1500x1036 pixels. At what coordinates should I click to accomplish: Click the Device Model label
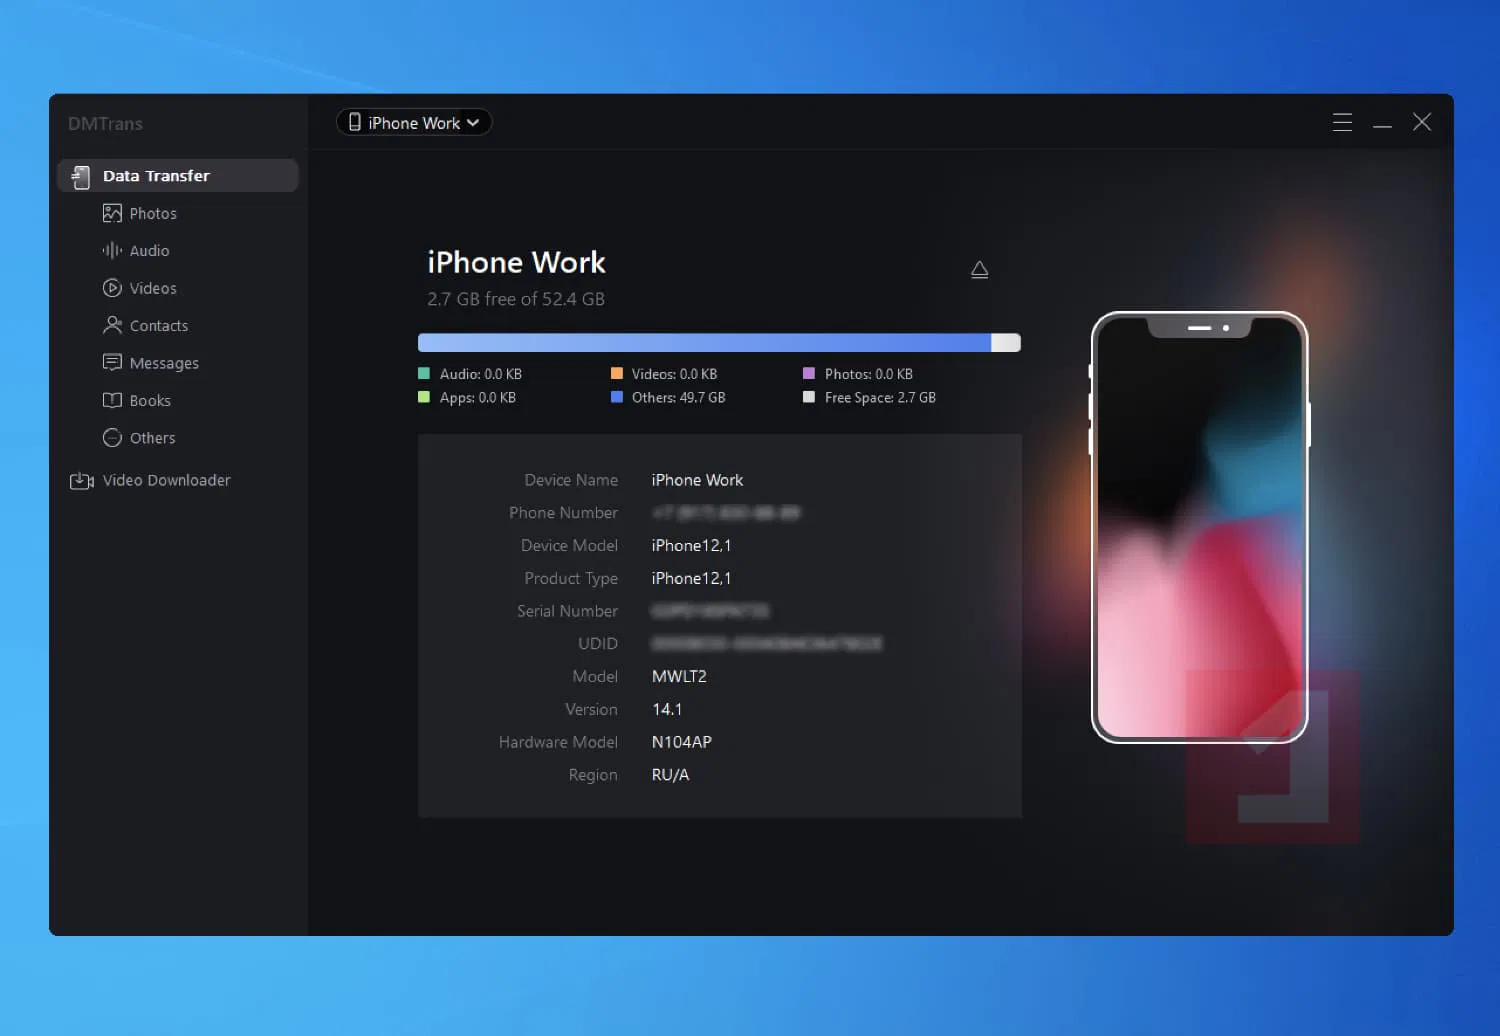pyautogui.click(x=570, y=546)
